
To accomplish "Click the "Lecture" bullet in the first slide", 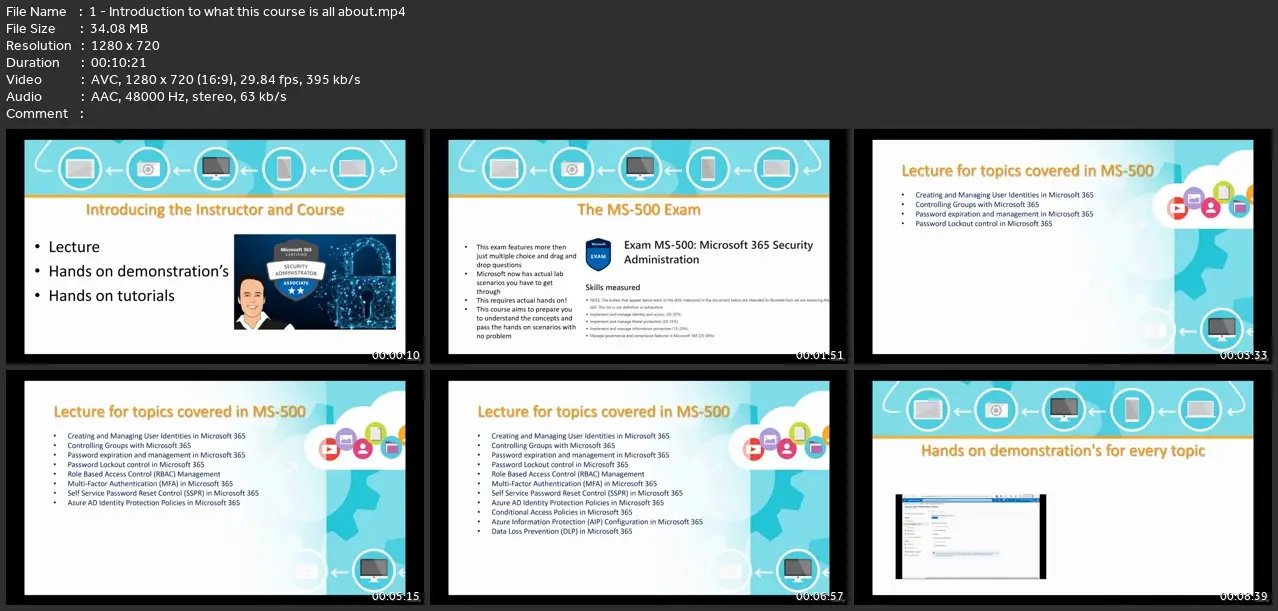I will tap(74, 247).
